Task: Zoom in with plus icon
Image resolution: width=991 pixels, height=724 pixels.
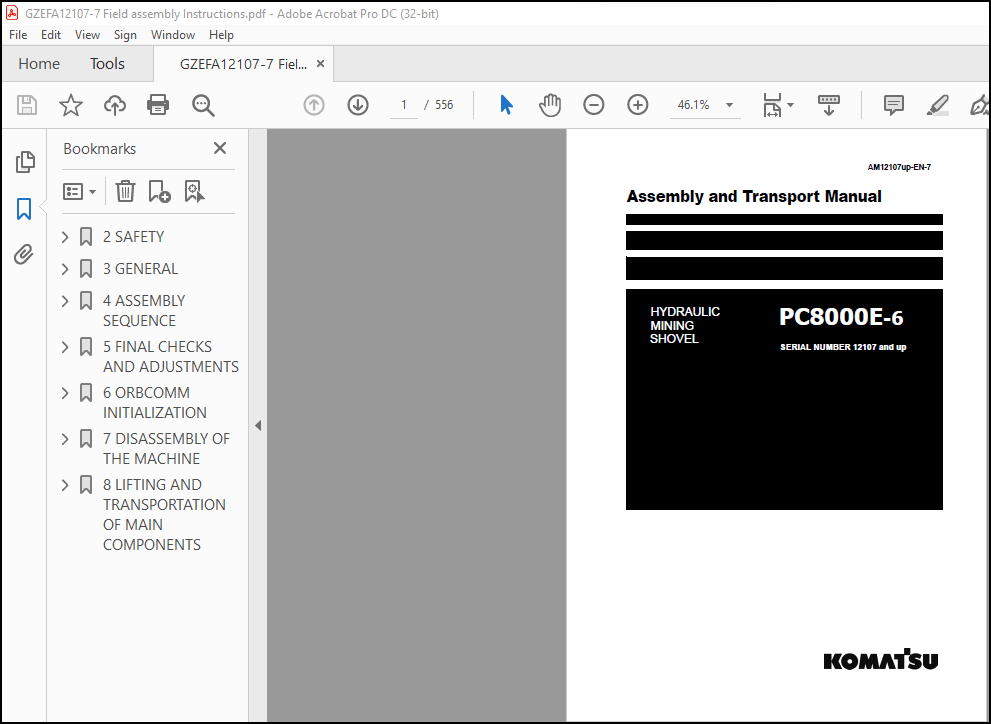Action: (638, 105)
